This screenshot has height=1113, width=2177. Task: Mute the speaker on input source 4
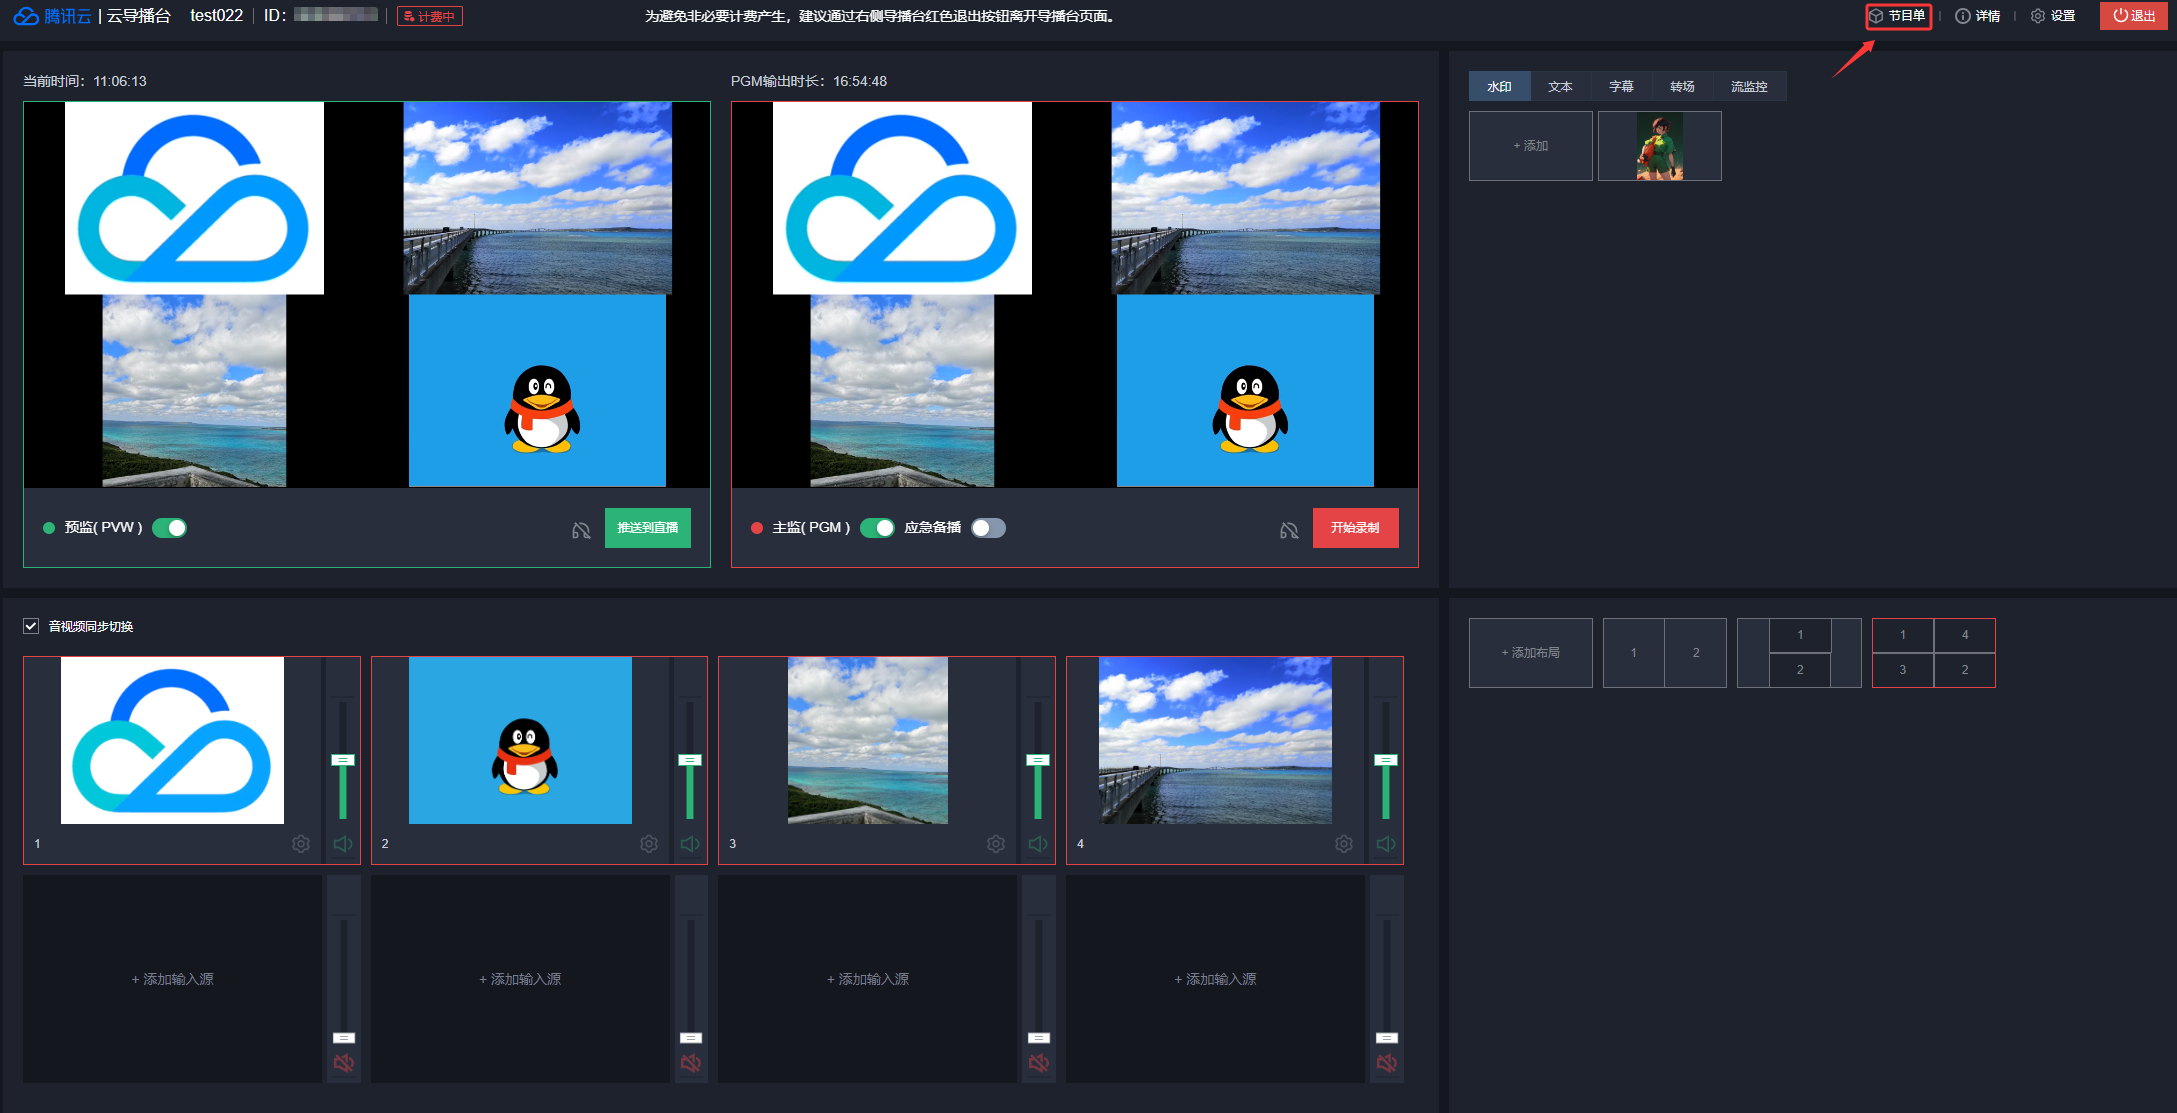pyautogui.click(x=1386, y=844)
